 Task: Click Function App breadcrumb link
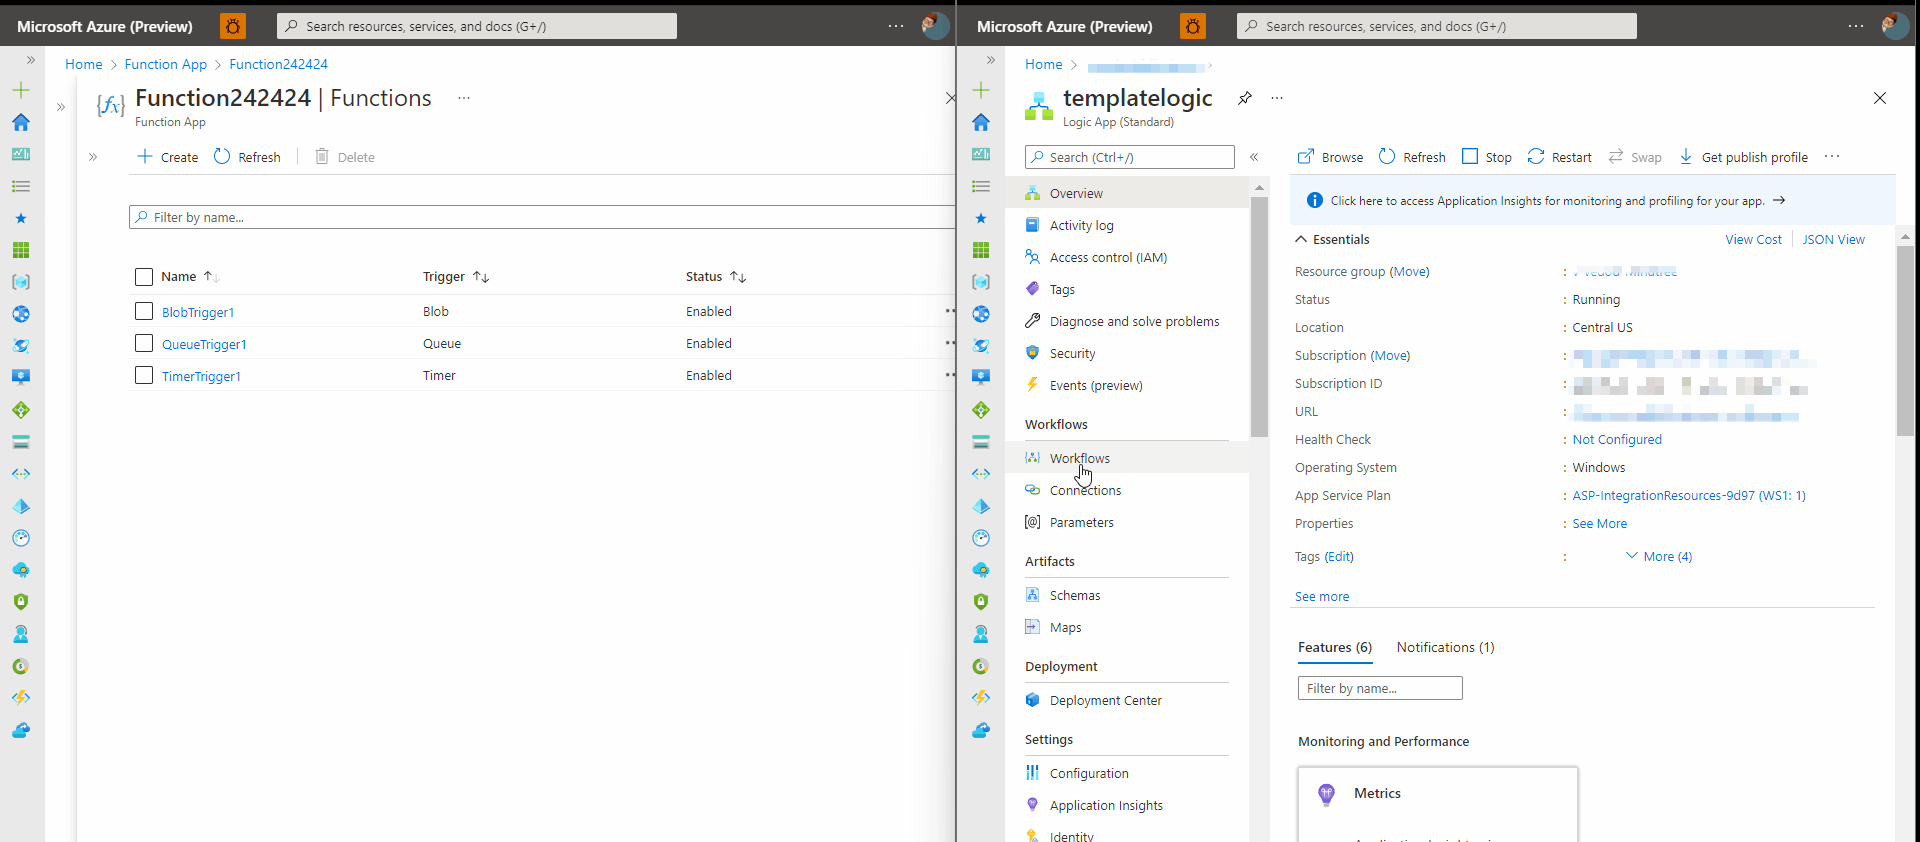click(x=166, y=64)
